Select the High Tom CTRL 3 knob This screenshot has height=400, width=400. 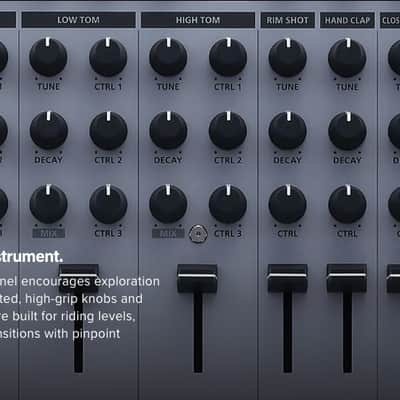point(228,204)
